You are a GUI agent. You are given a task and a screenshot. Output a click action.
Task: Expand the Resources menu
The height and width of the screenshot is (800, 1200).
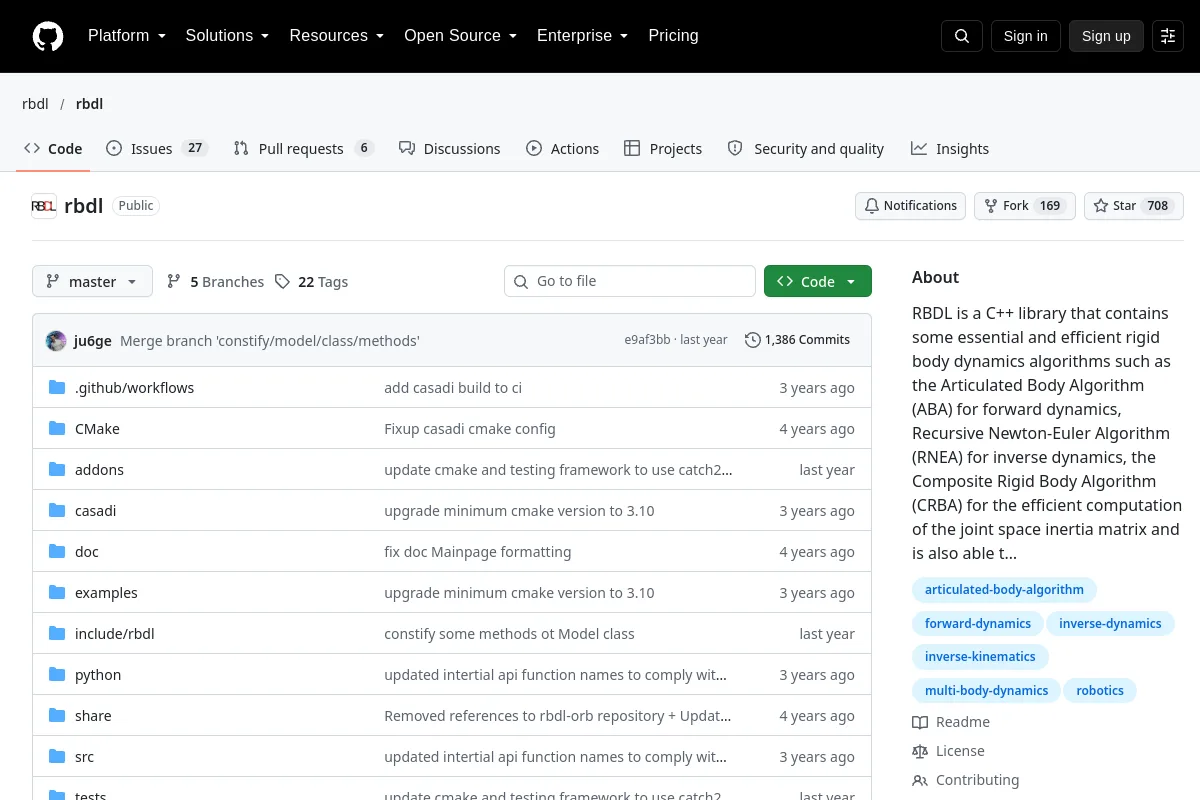click(x=337, y=36)
